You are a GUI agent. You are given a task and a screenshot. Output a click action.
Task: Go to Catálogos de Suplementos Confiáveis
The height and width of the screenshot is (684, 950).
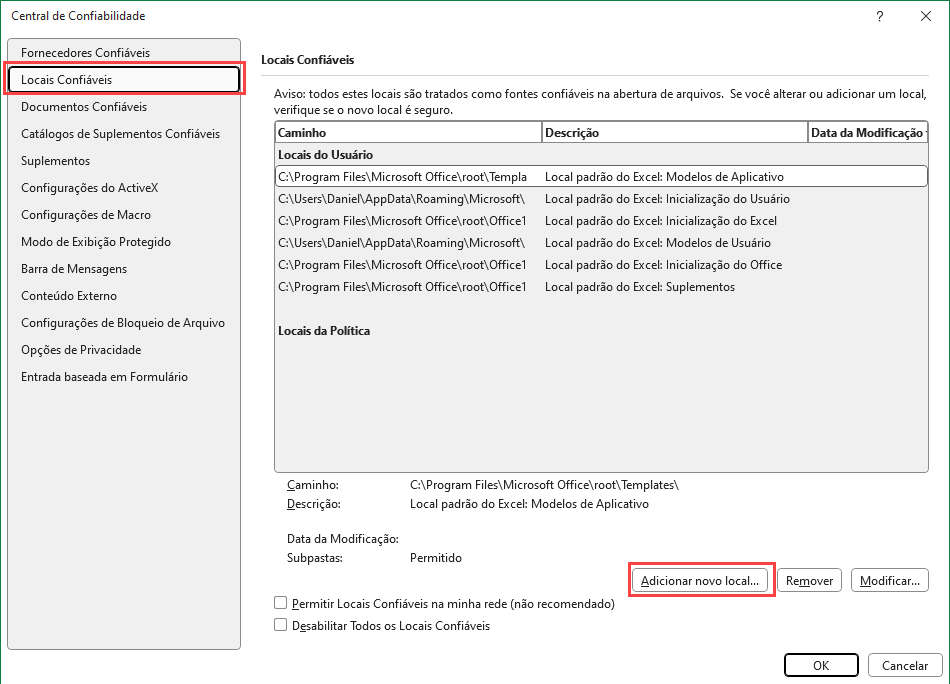[x=124, y=134]
